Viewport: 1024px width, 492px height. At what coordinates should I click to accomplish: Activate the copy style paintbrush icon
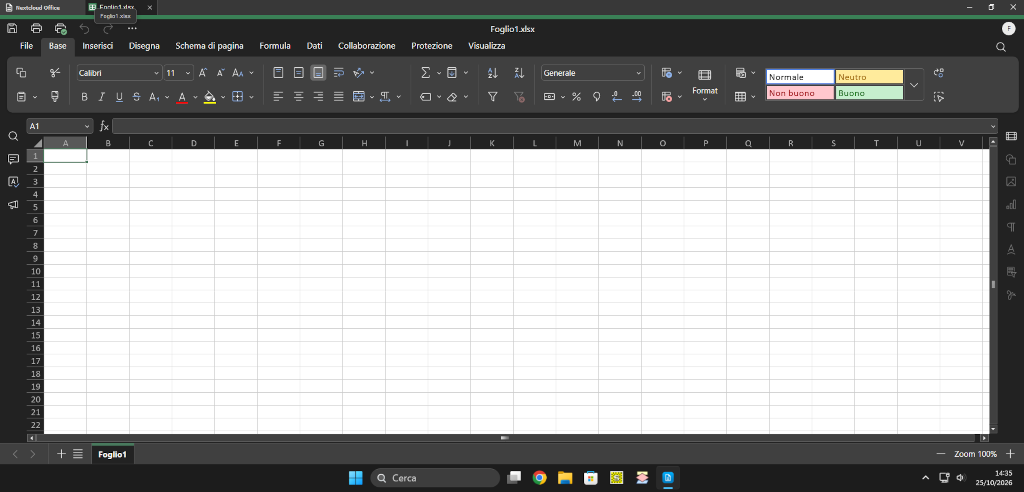click(55, 97)
